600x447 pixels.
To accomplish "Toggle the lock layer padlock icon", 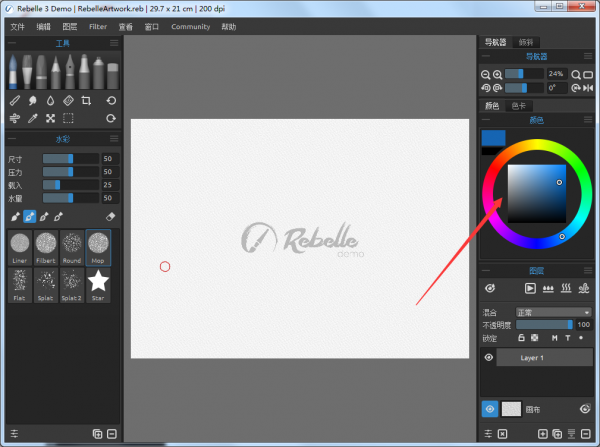I will [520, 338].
